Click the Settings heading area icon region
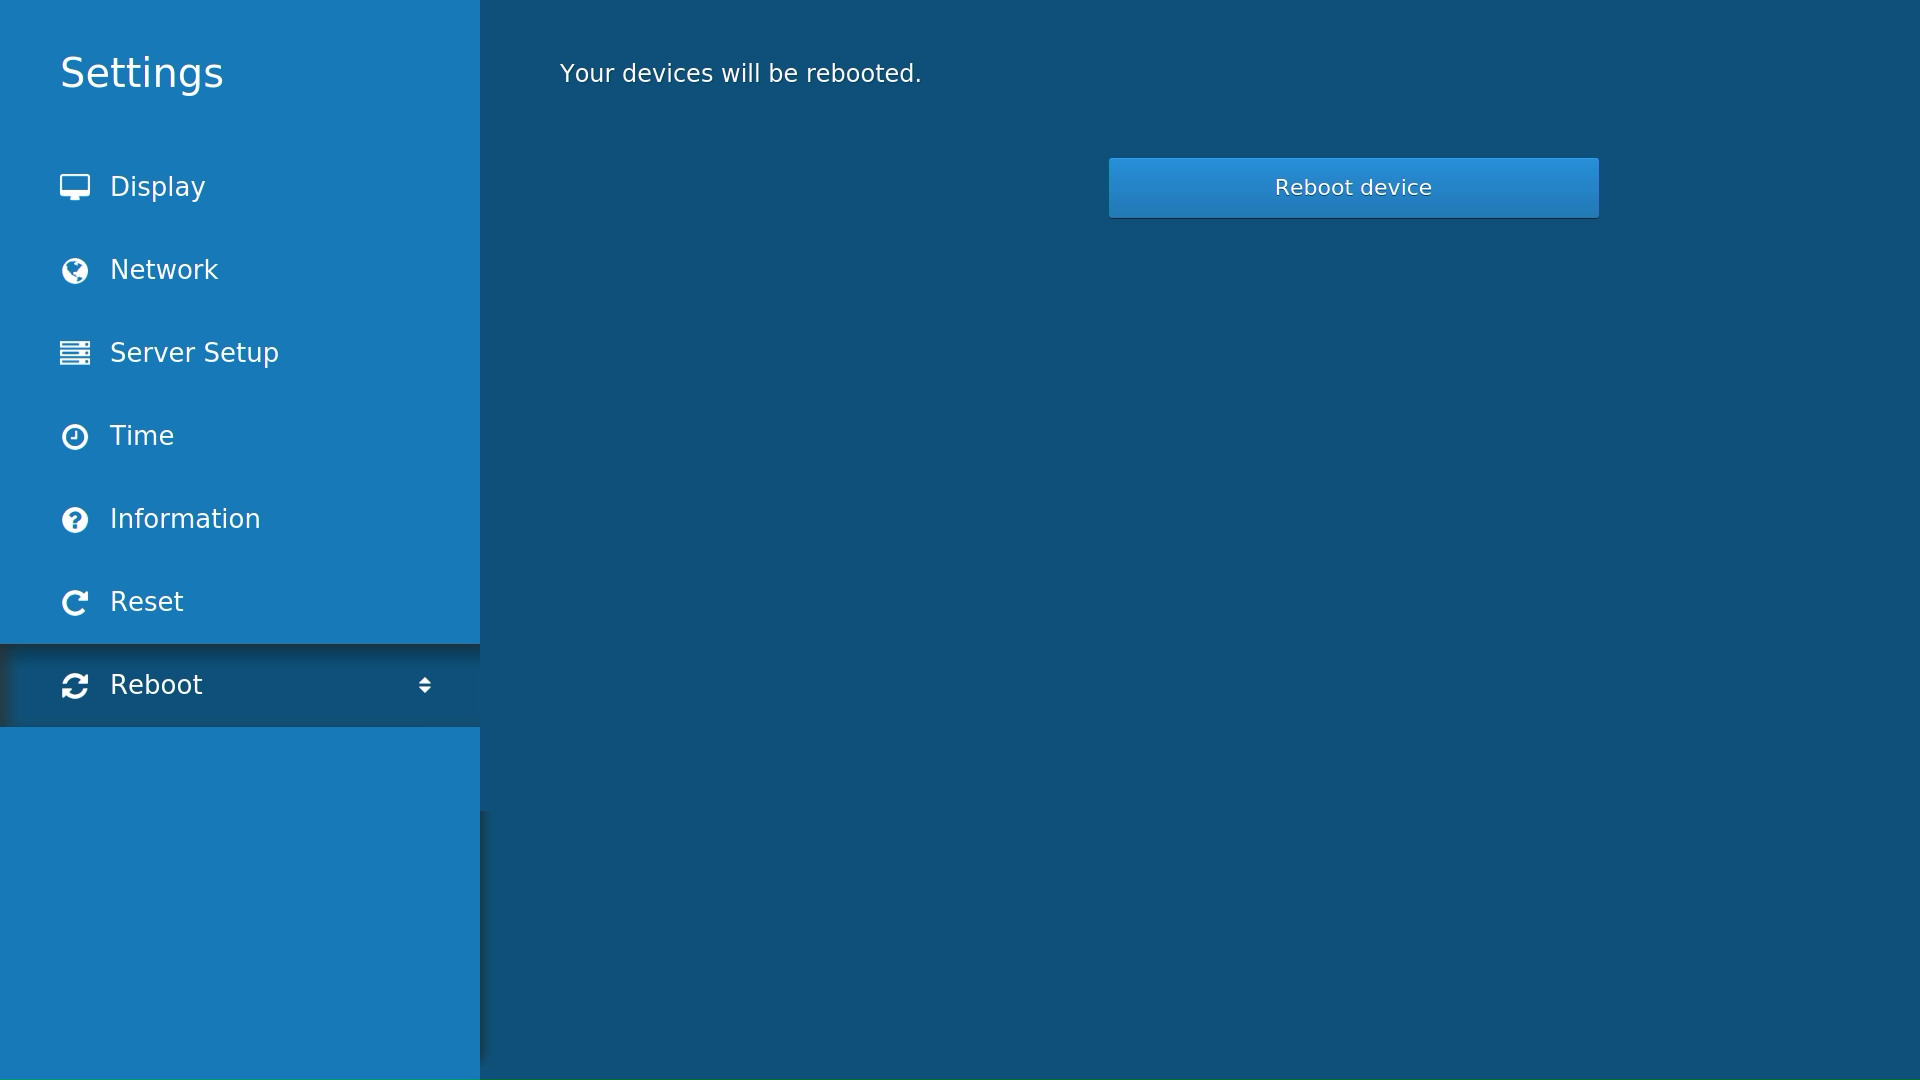Image resolution: width=1920 pixels, height=1080 pixels. 142,71
